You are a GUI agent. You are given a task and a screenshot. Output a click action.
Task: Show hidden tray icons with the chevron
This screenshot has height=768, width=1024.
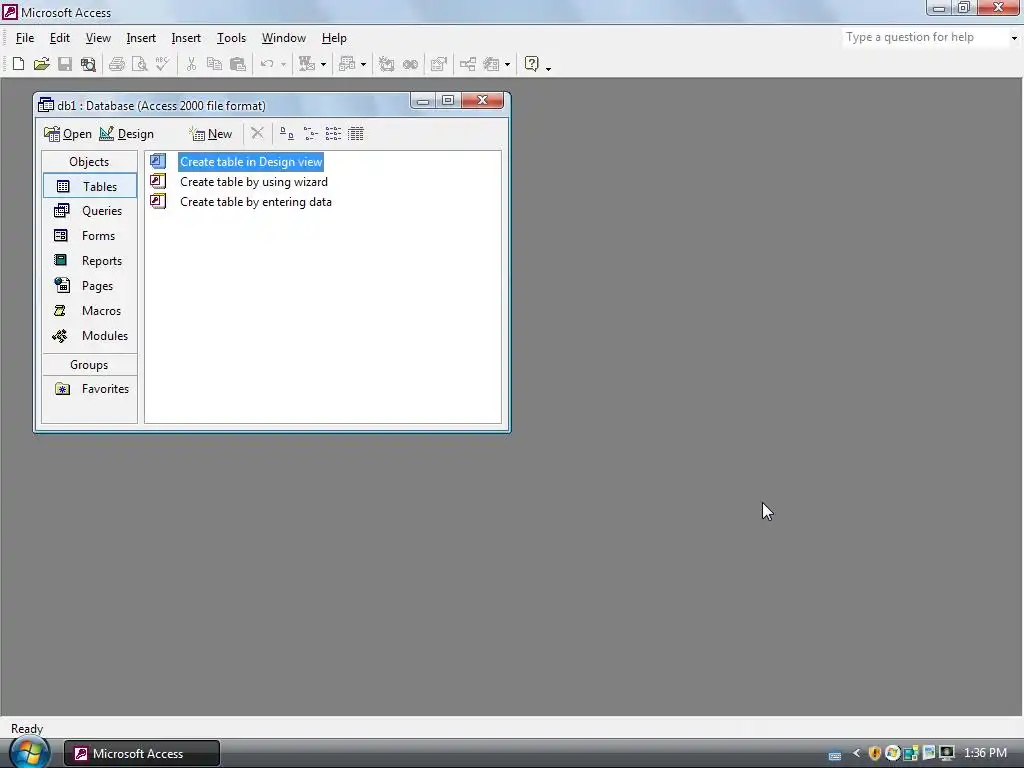click(x=856, y=753)
